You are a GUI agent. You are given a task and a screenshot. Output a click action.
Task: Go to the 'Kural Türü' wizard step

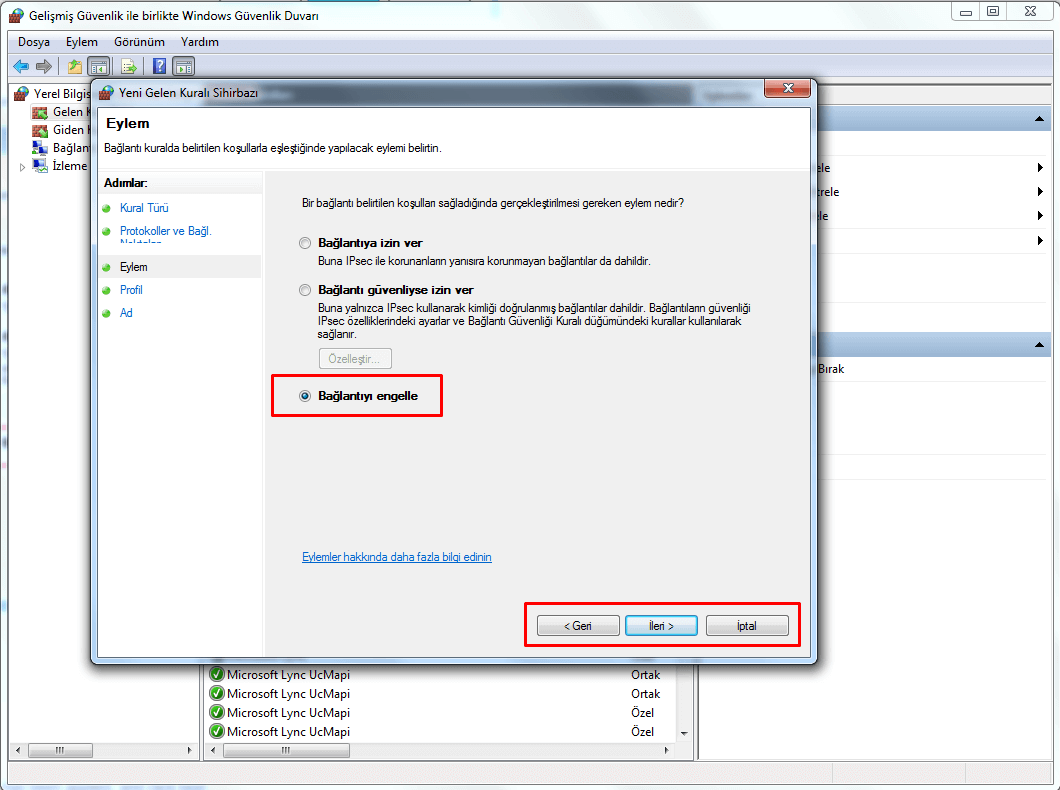[x=144, y=208]
